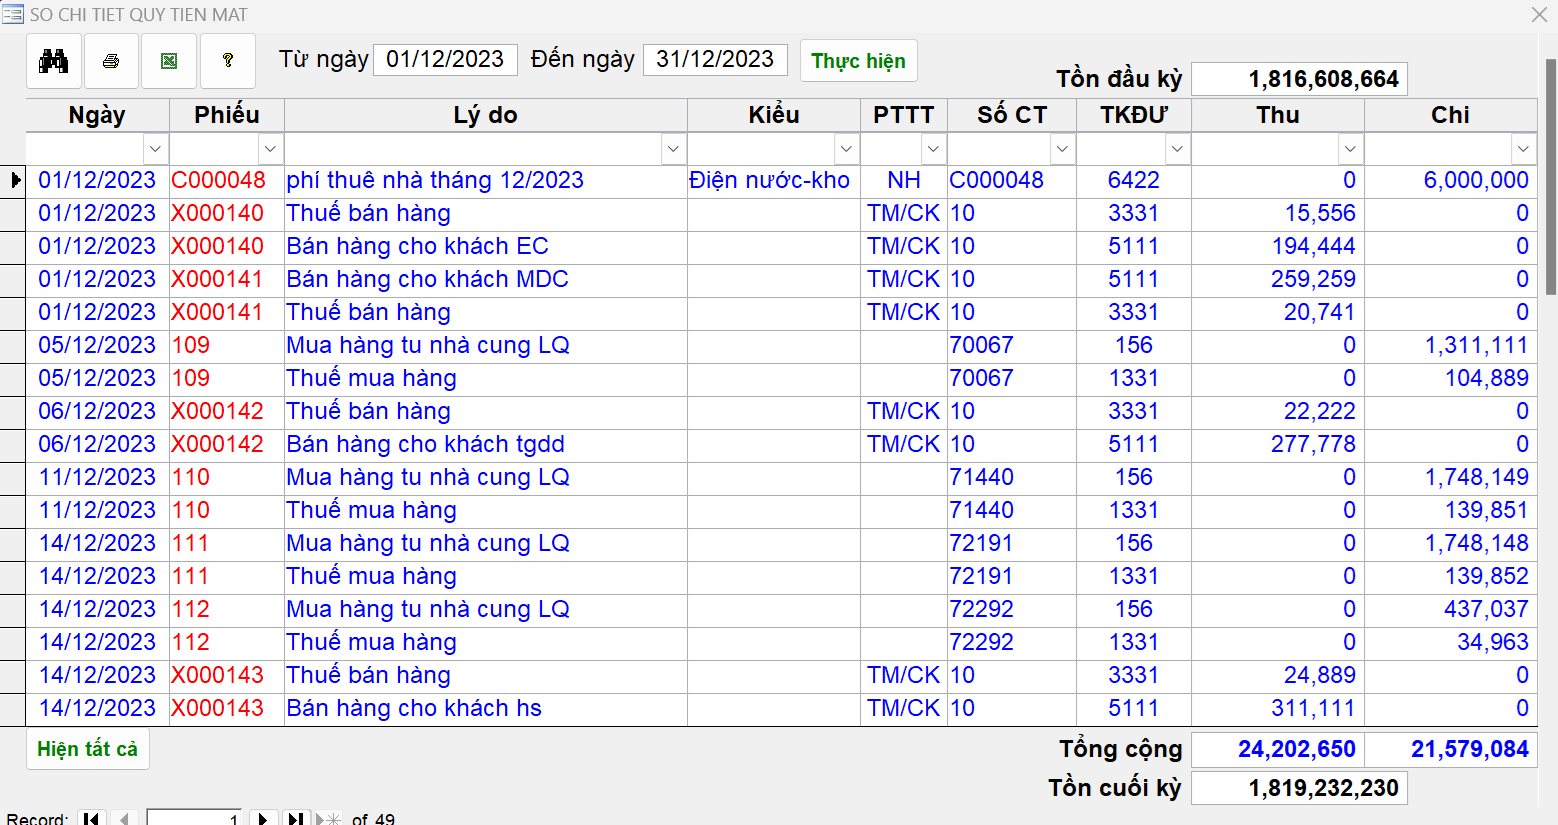Image resolution: width=1558 pixels, height=825 pixels.
Task: Click the binoculars search icon
Action: point(54,61)
